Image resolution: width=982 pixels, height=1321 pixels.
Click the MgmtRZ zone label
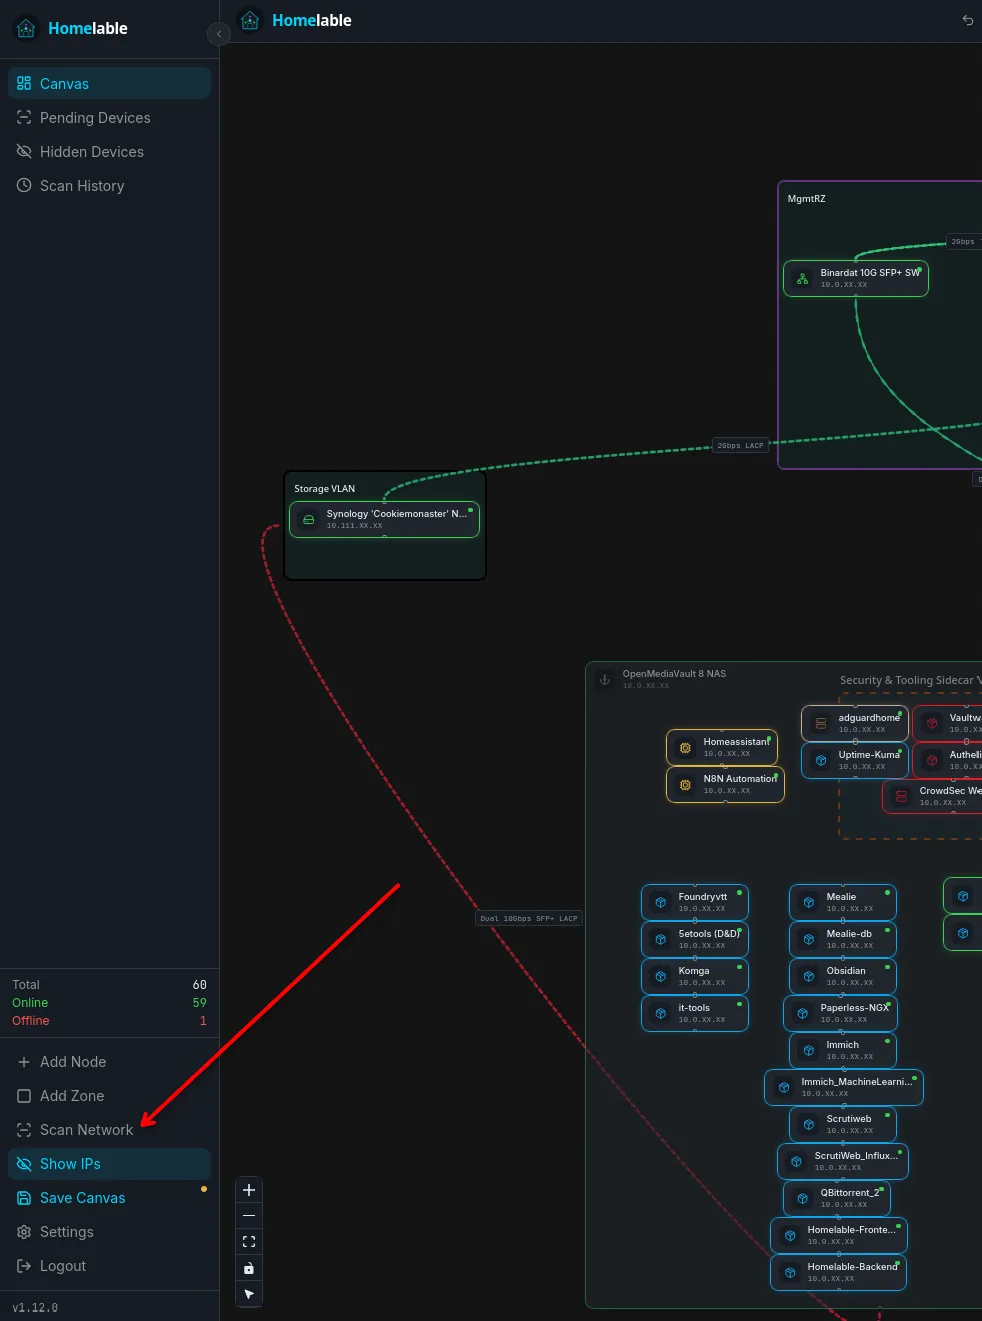click(806, 199)
